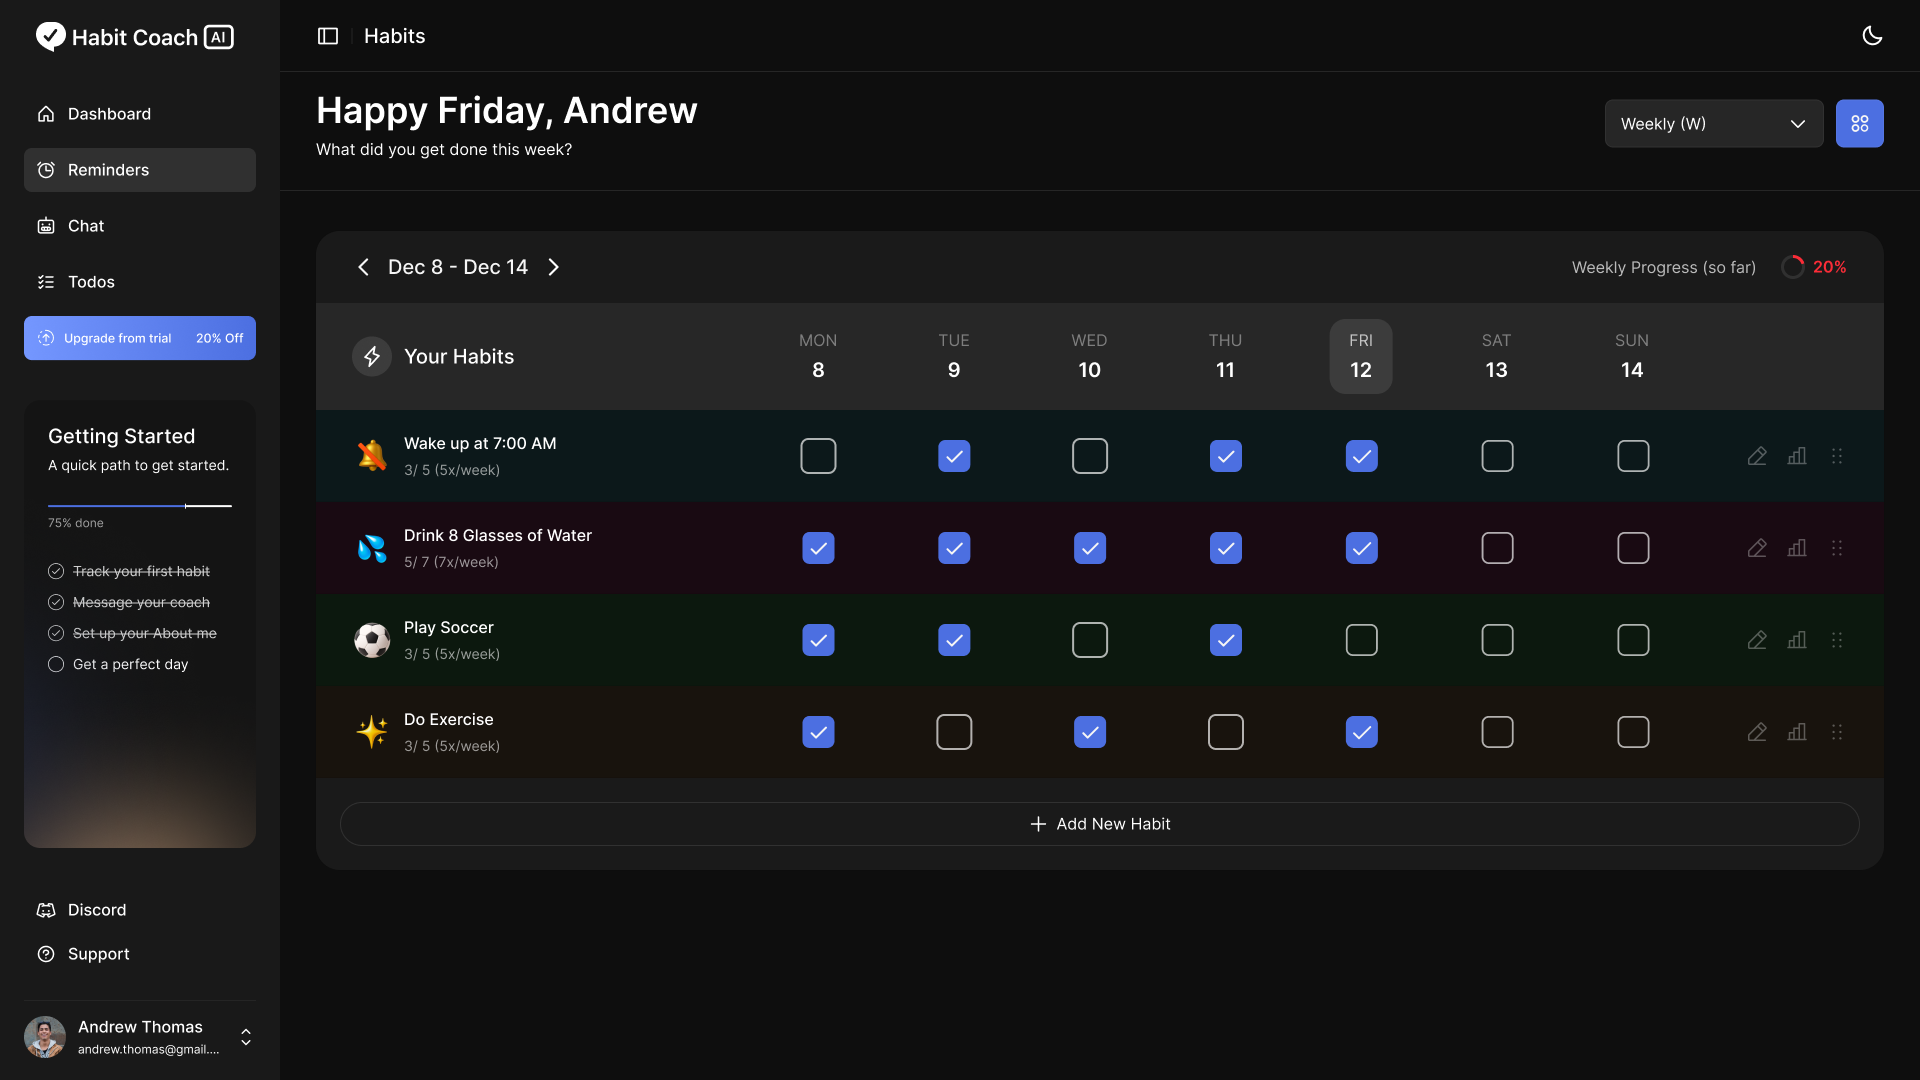1920x1080 pixels.
Task: Open Dashboard in sidebar
Action: pyautogui.click(x=140, y=114)
